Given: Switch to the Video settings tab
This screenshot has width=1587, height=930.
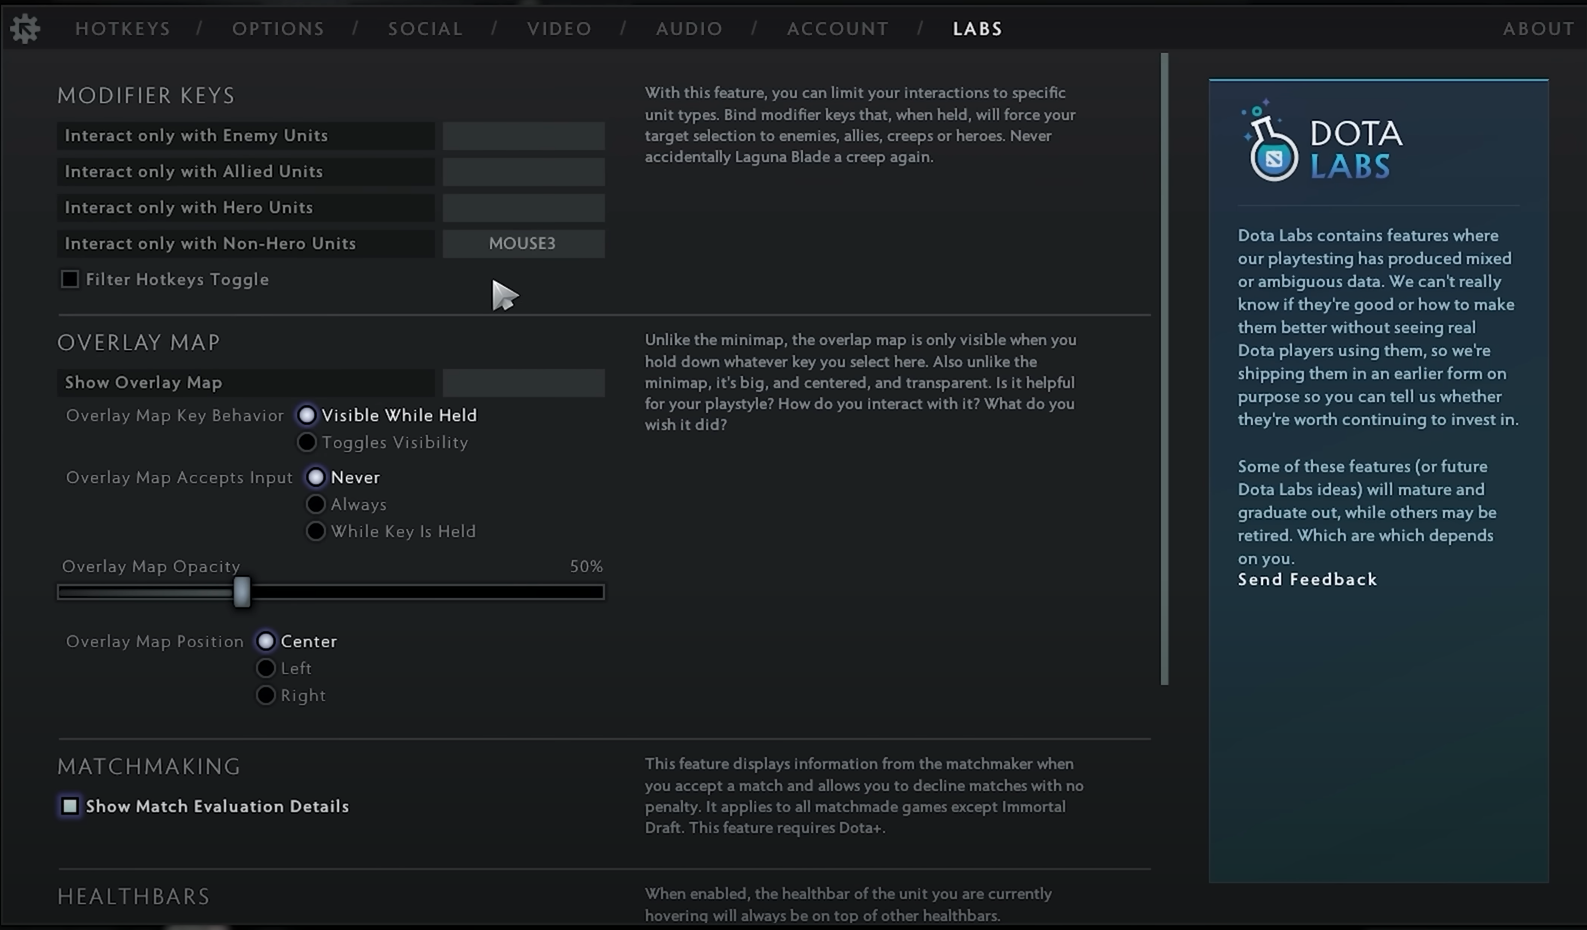Looking at the screenshot, I should point(559,29).
